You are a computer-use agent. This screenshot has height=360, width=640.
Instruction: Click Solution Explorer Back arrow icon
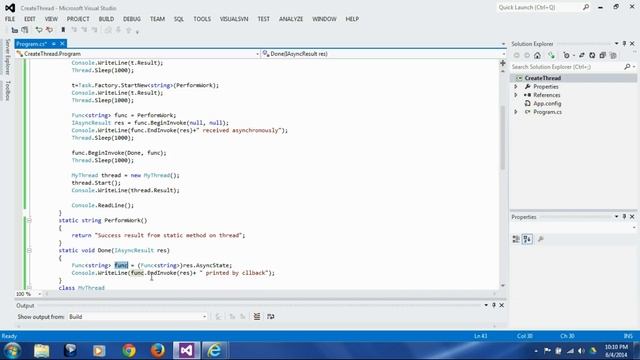click(x=517, y=56)
